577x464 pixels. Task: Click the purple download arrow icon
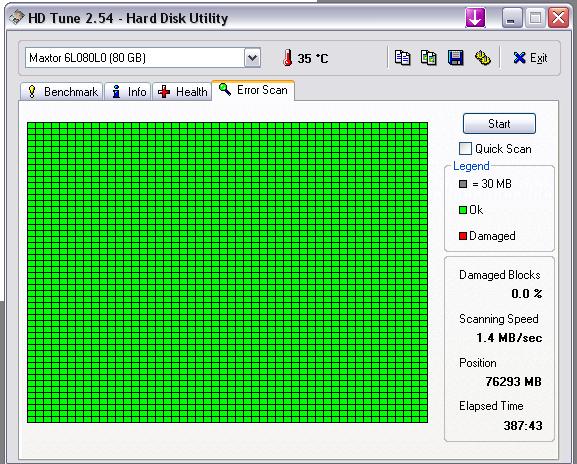475,17
